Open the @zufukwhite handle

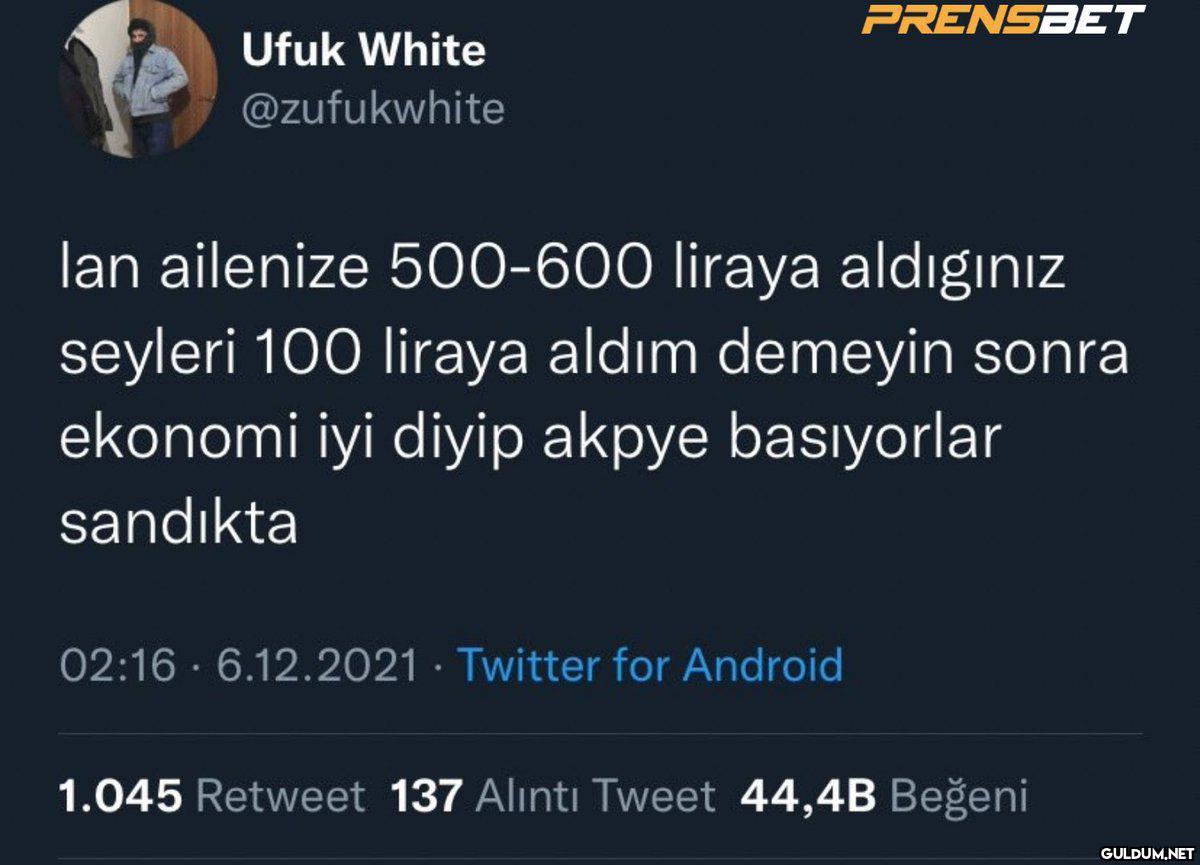[x=374, y=109]
